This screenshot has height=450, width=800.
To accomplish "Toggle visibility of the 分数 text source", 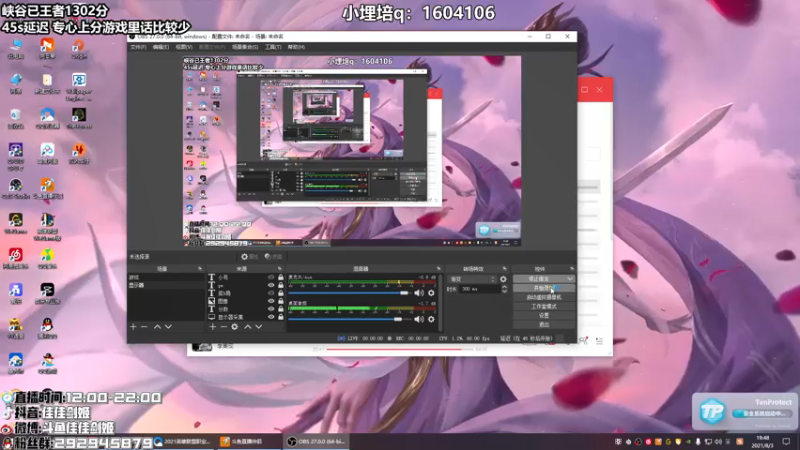I will tap(271, 309).
